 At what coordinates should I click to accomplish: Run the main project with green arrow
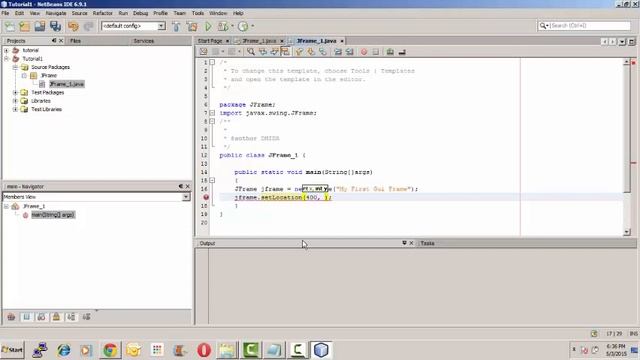(x=208, y=27)
